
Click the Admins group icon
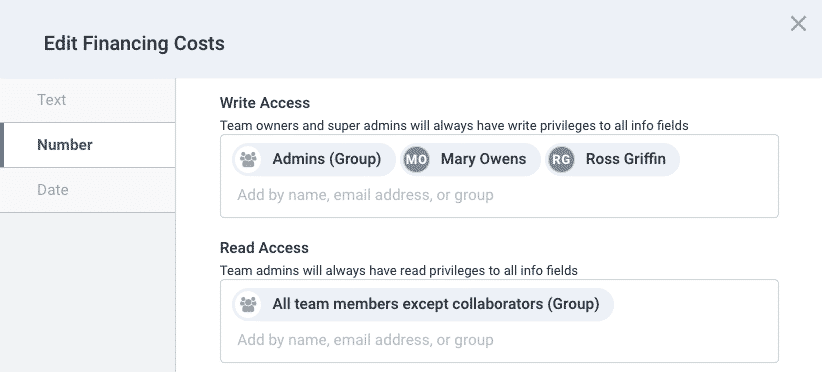tap(247, 159)
